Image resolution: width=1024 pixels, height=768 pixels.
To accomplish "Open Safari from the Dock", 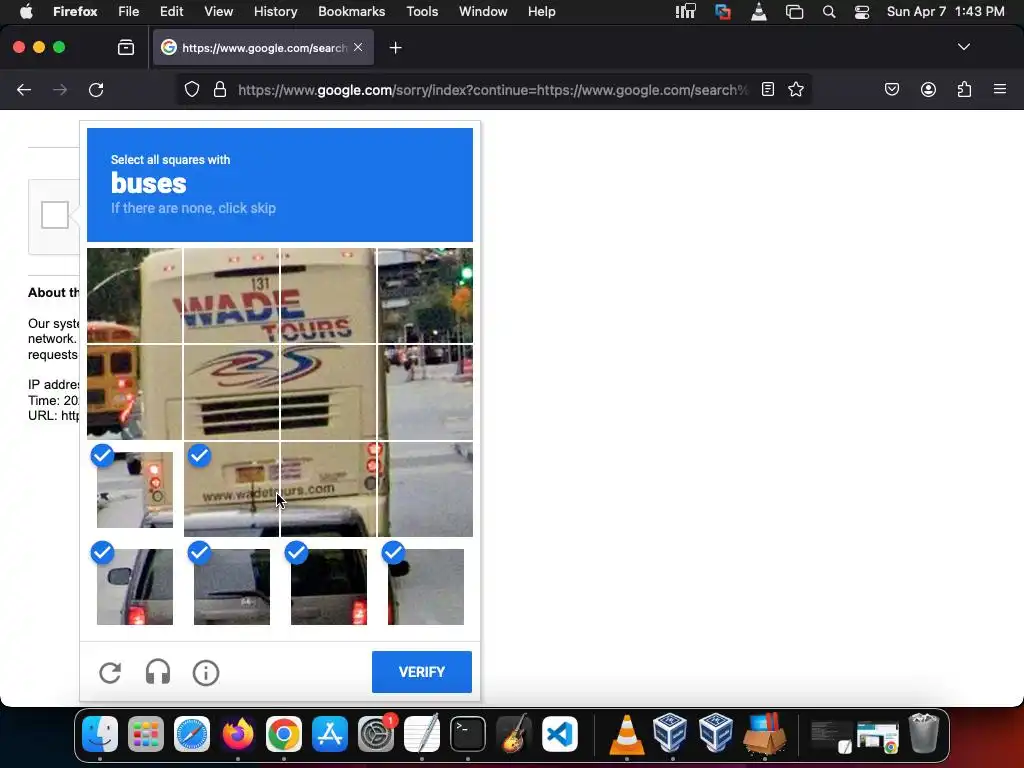I will [x=191, y=734].
